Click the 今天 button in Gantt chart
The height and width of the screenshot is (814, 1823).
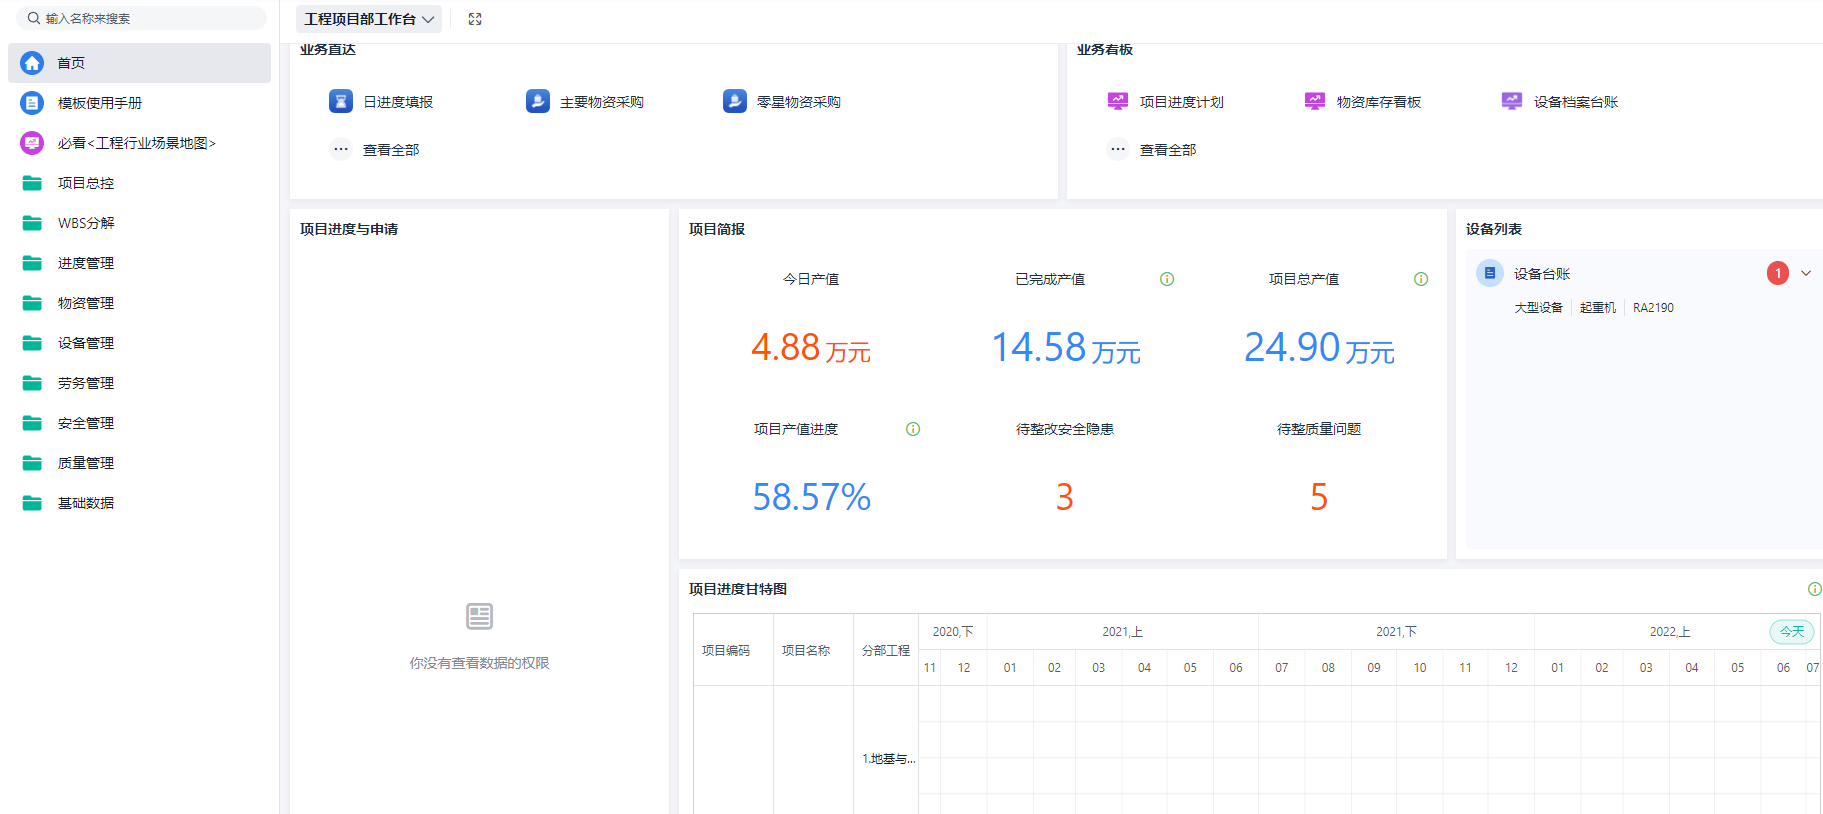pos(1792,632)
